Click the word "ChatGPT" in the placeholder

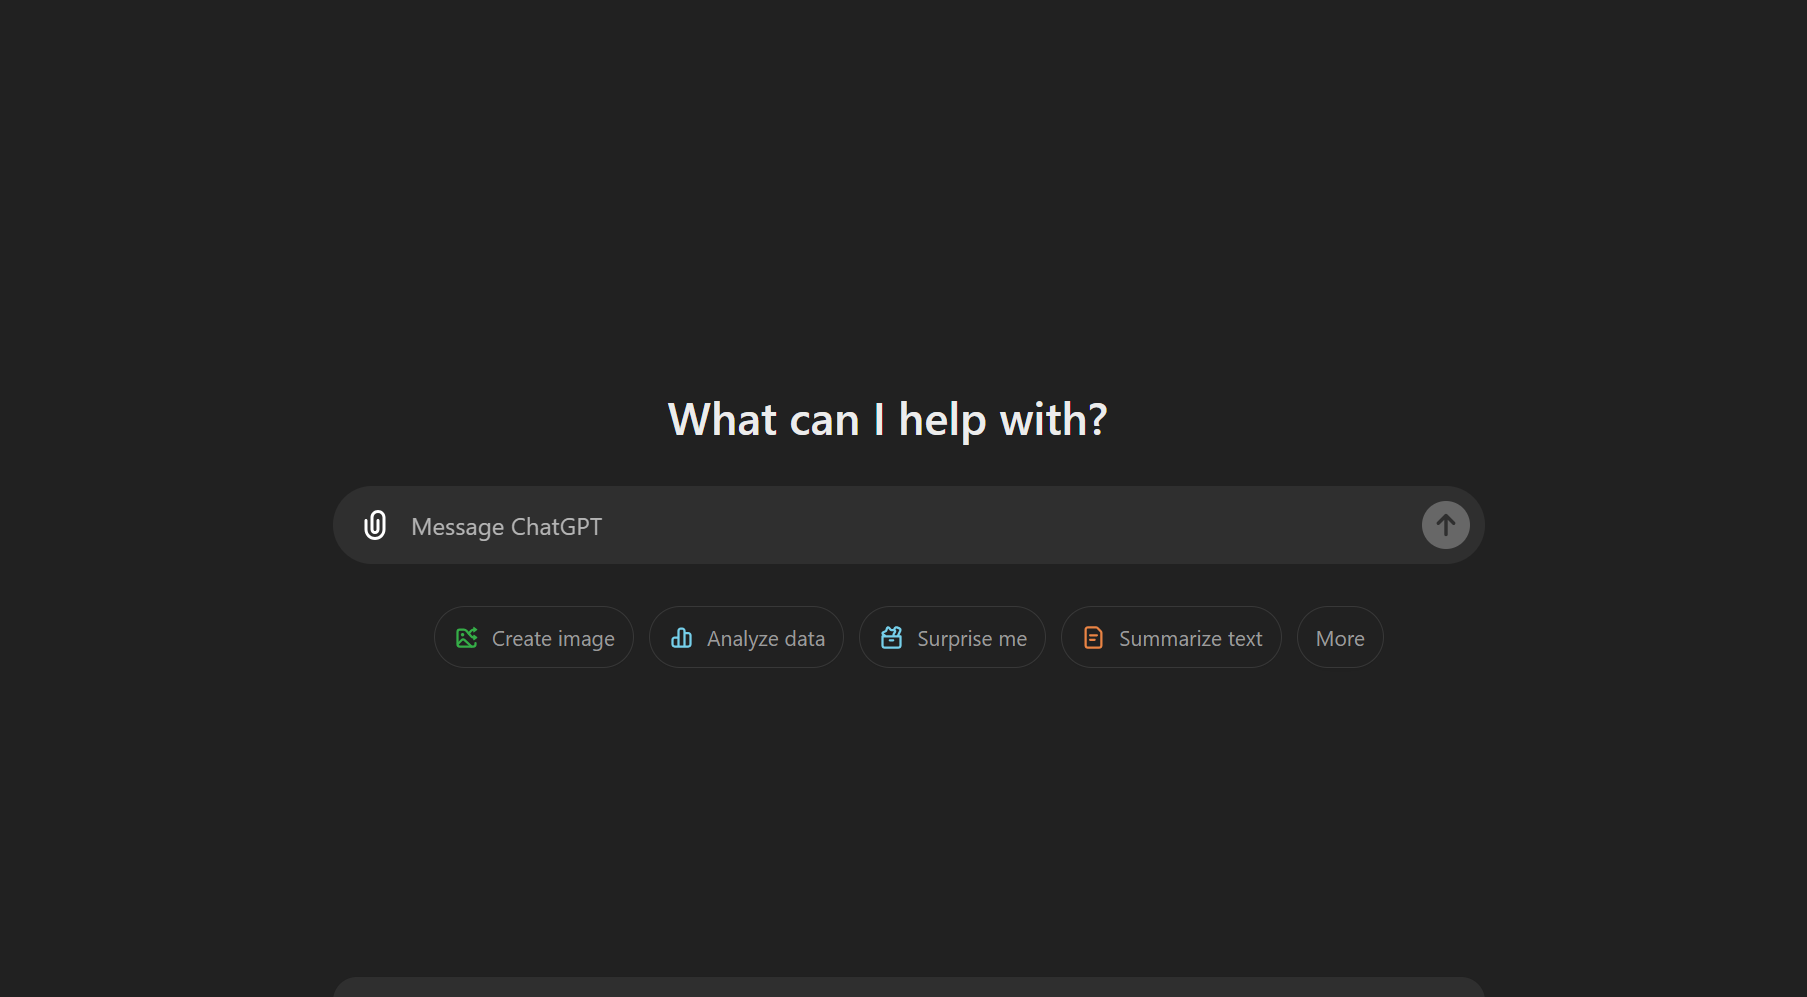(556, 527)
